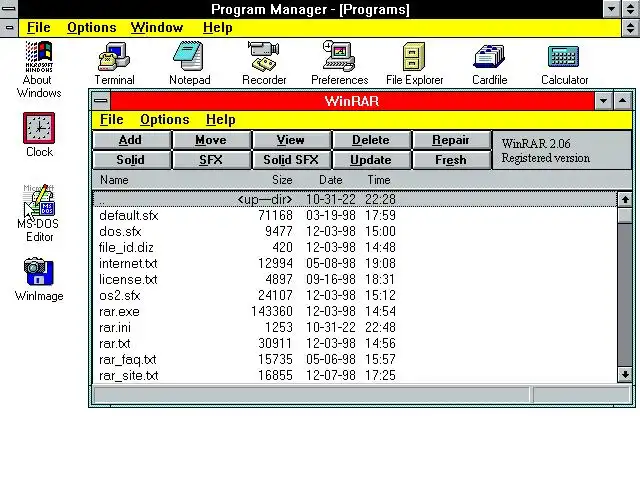Minimize the Program Manager window
This screenshot has width=640, height=480.
pos(611,9)
